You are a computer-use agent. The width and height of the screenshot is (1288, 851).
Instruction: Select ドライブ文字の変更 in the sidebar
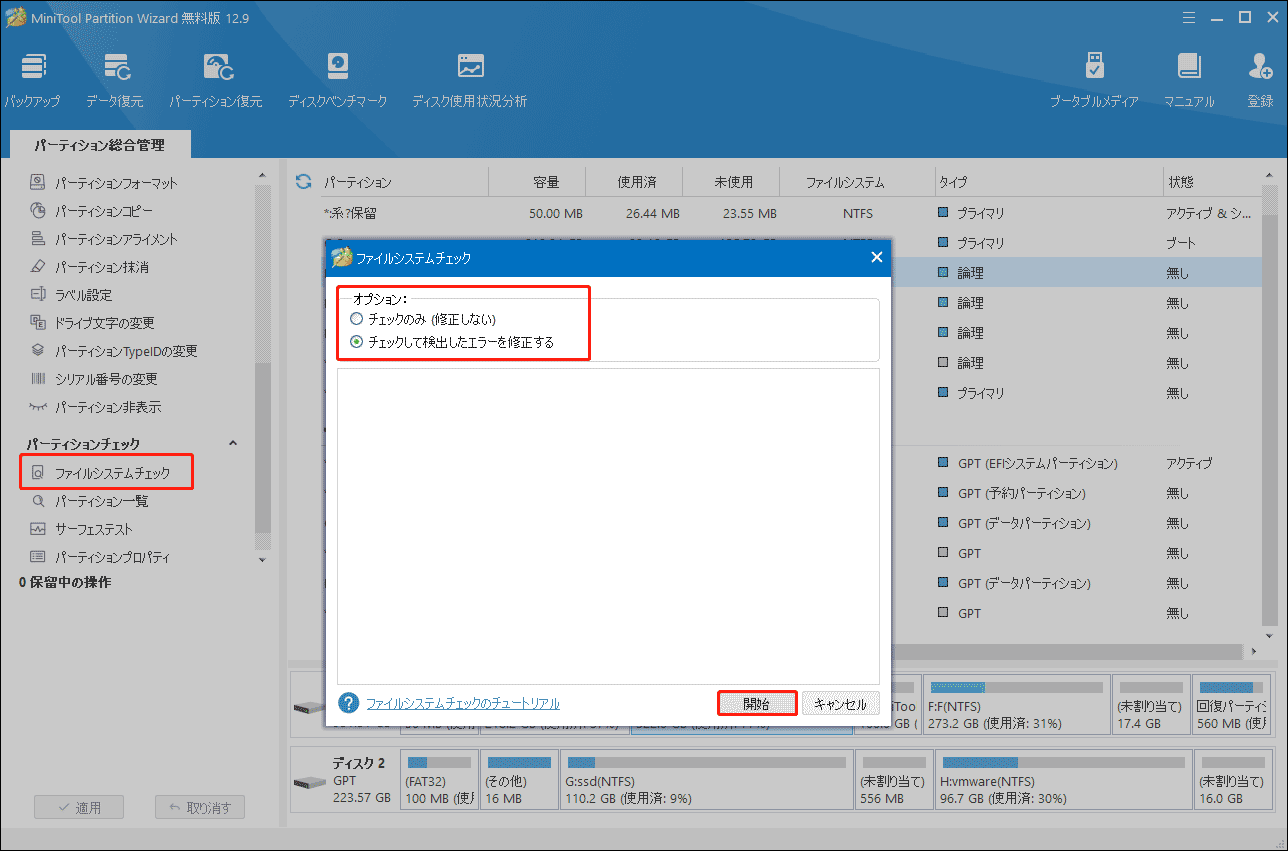[x=92, y=323]
